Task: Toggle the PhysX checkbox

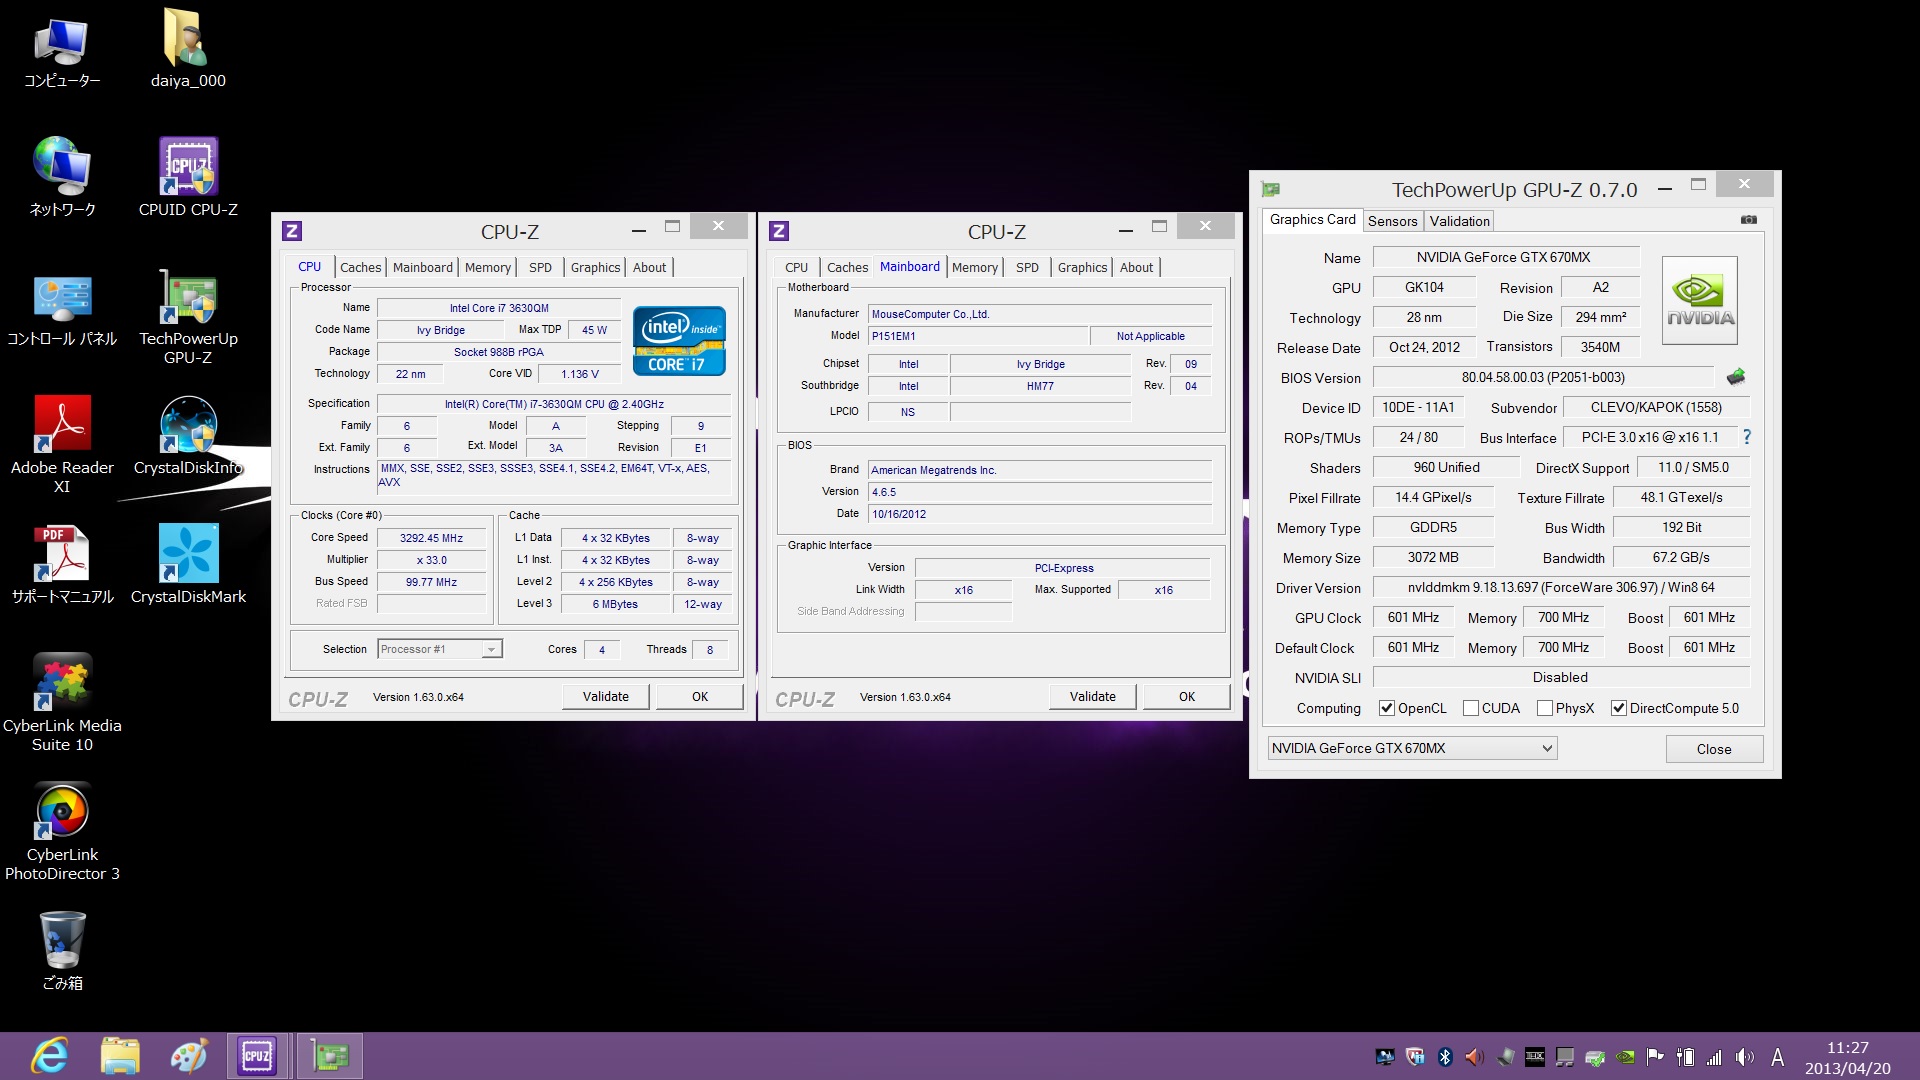Action: pos(1545,708)
